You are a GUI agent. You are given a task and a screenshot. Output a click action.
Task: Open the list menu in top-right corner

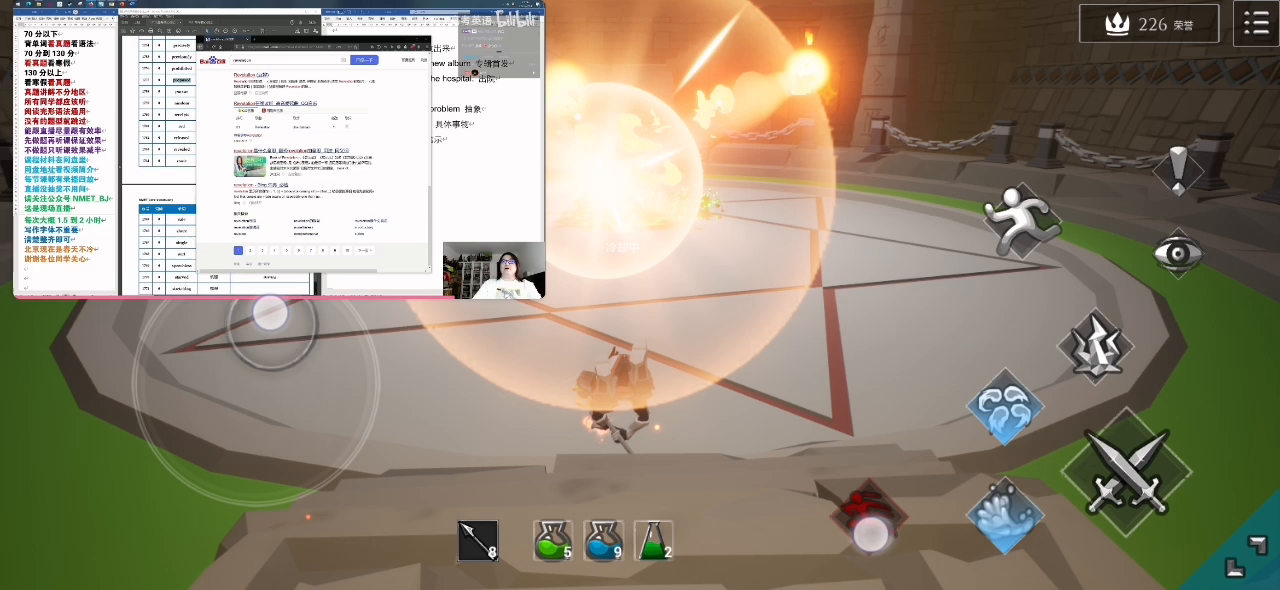[x=1256, y=24]
